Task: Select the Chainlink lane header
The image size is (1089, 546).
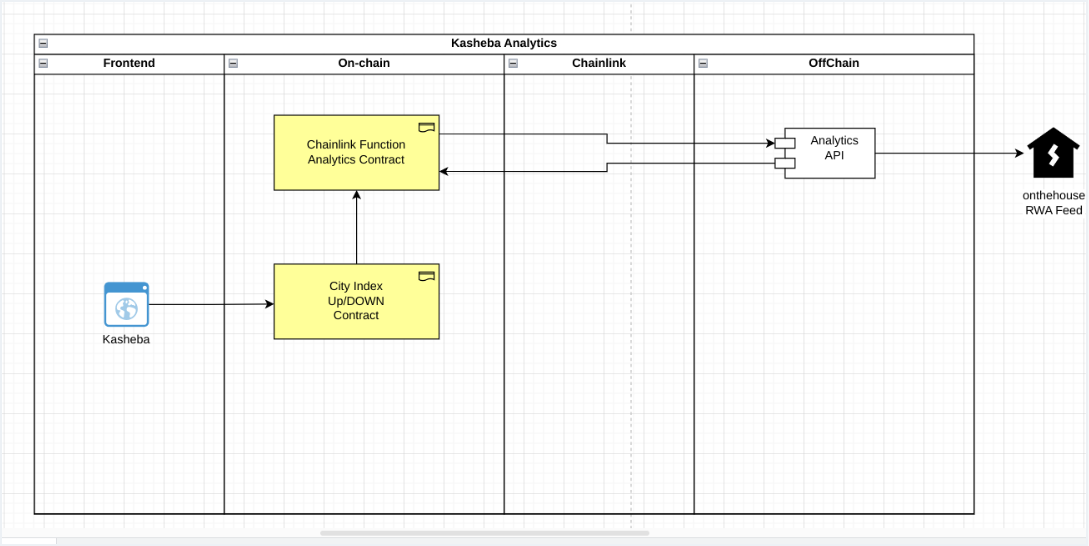Action: (x=599, y=64)
